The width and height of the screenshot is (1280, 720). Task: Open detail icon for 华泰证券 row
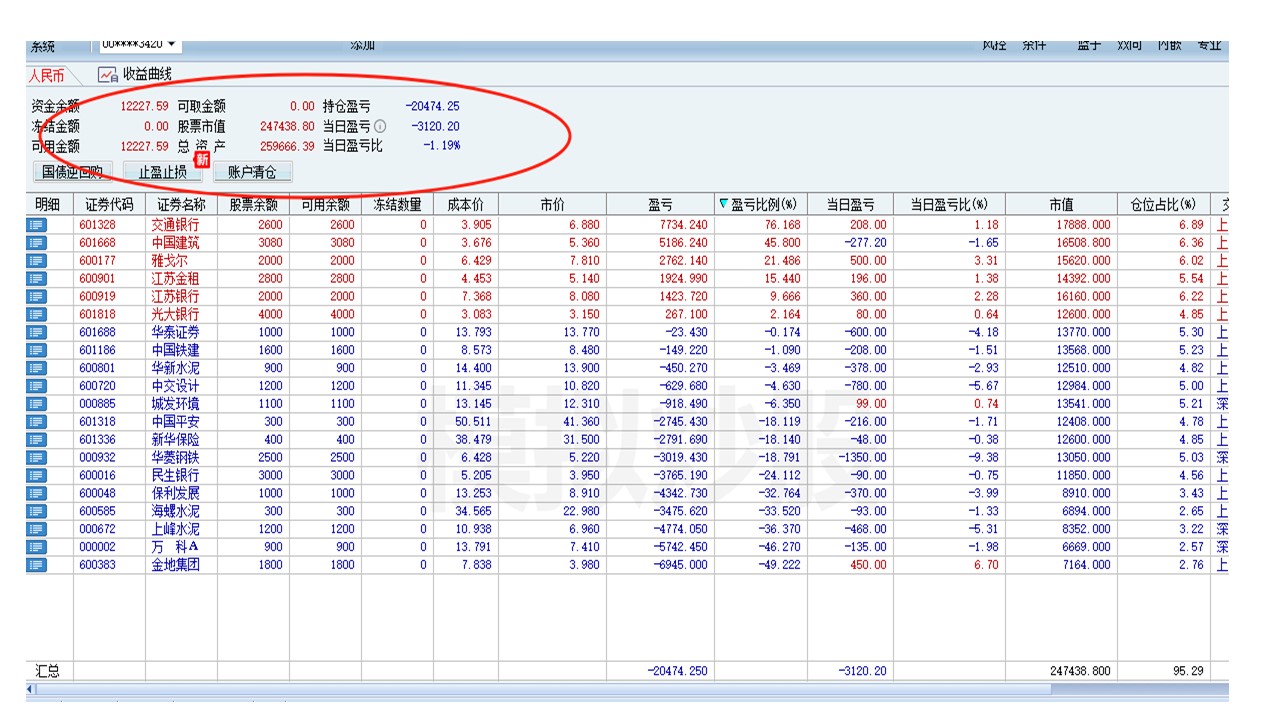(37, 332)
